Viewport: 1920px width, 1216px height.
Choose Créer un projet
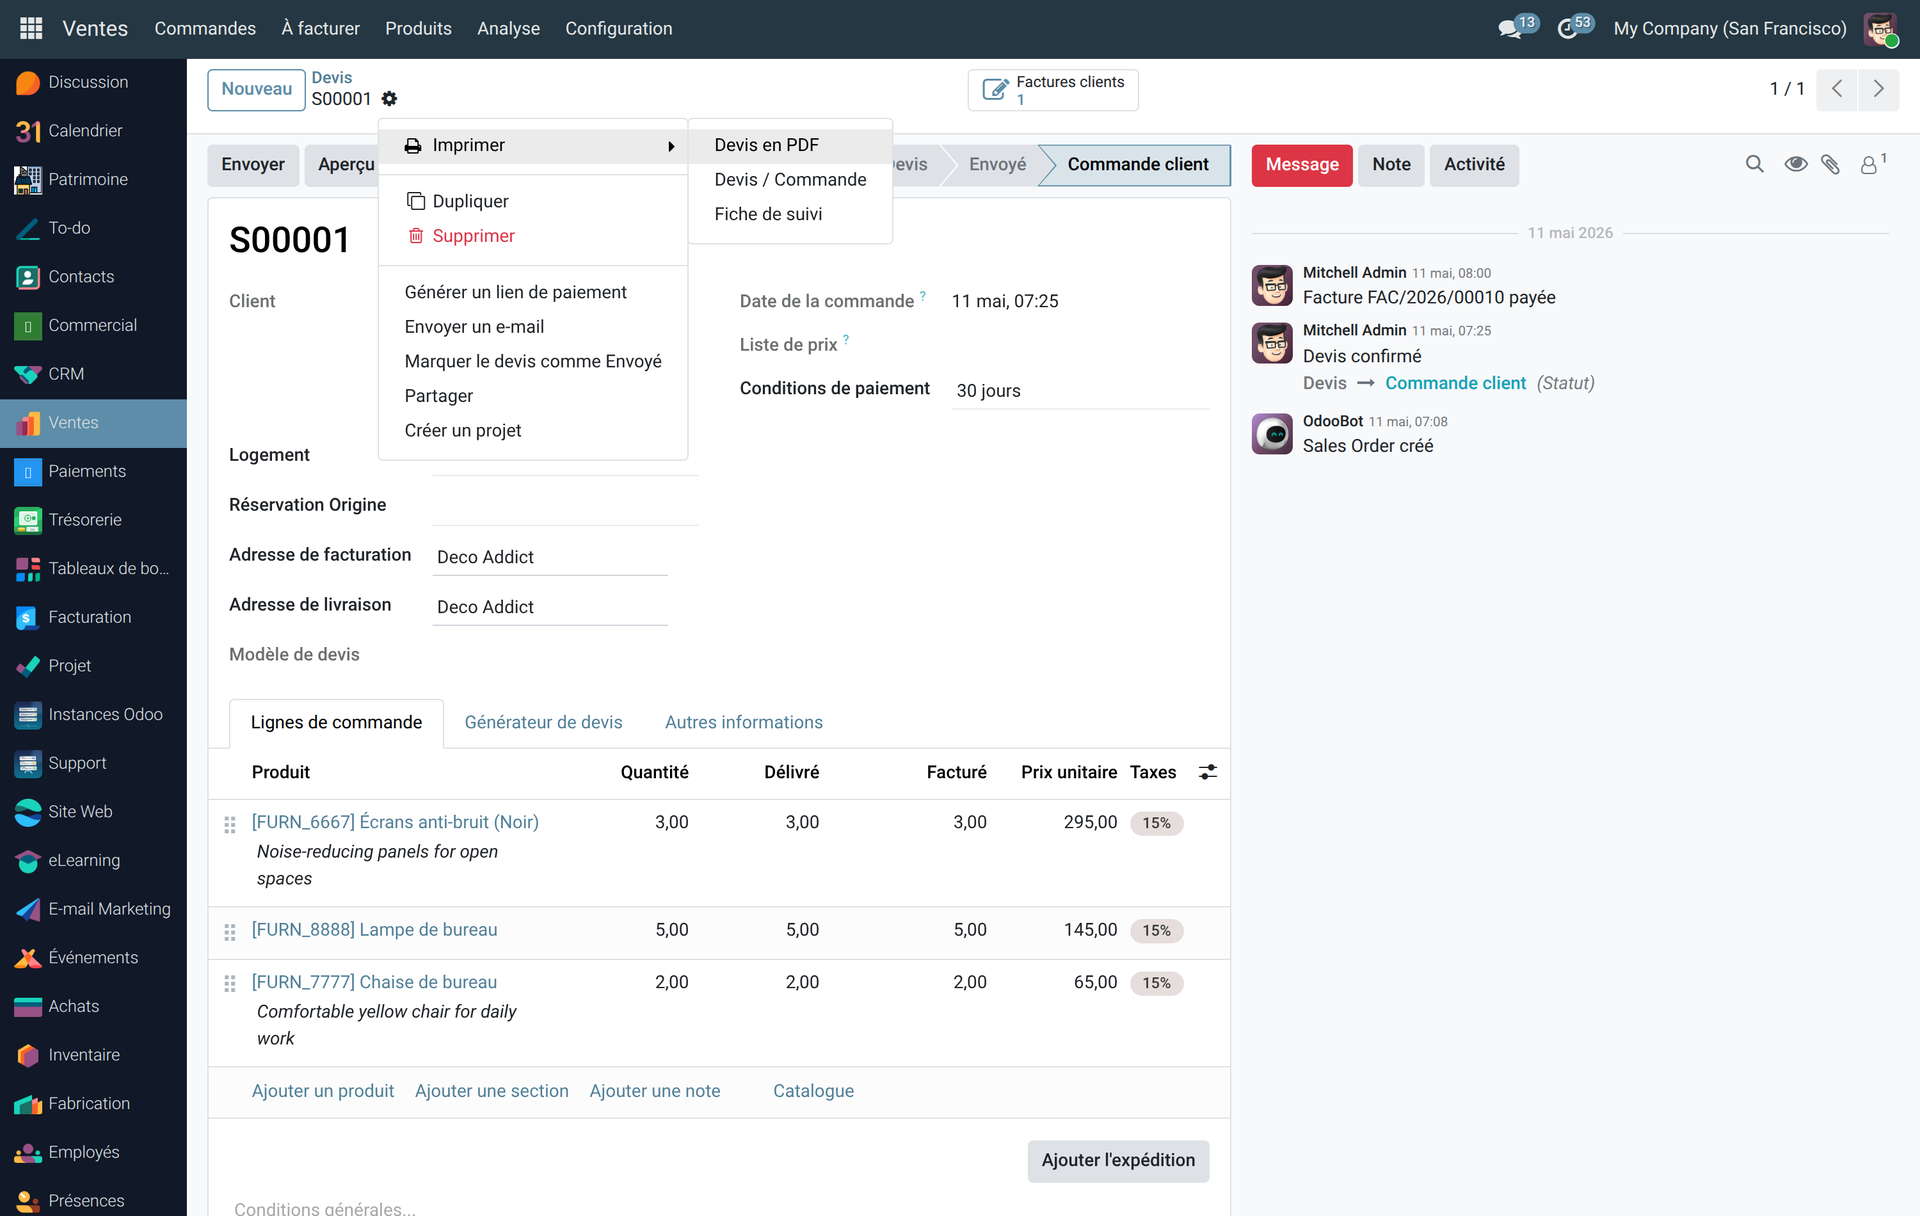point(533,430)
